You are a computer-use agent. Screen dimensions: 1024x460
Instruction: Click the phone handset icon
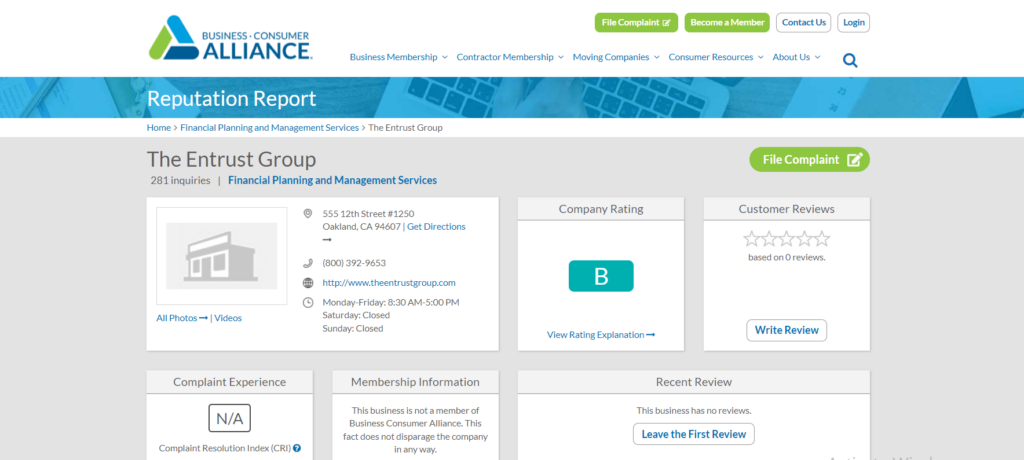pos(308,263)
